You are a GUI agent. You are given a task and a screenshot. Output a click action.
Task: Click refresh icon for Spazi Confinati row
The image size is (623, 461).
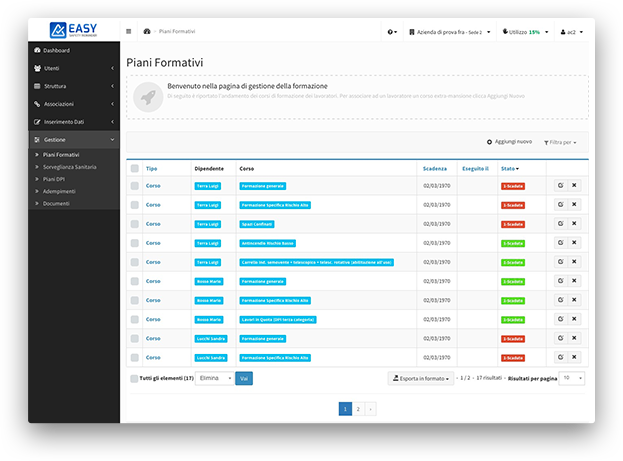[x=561, y=223]
